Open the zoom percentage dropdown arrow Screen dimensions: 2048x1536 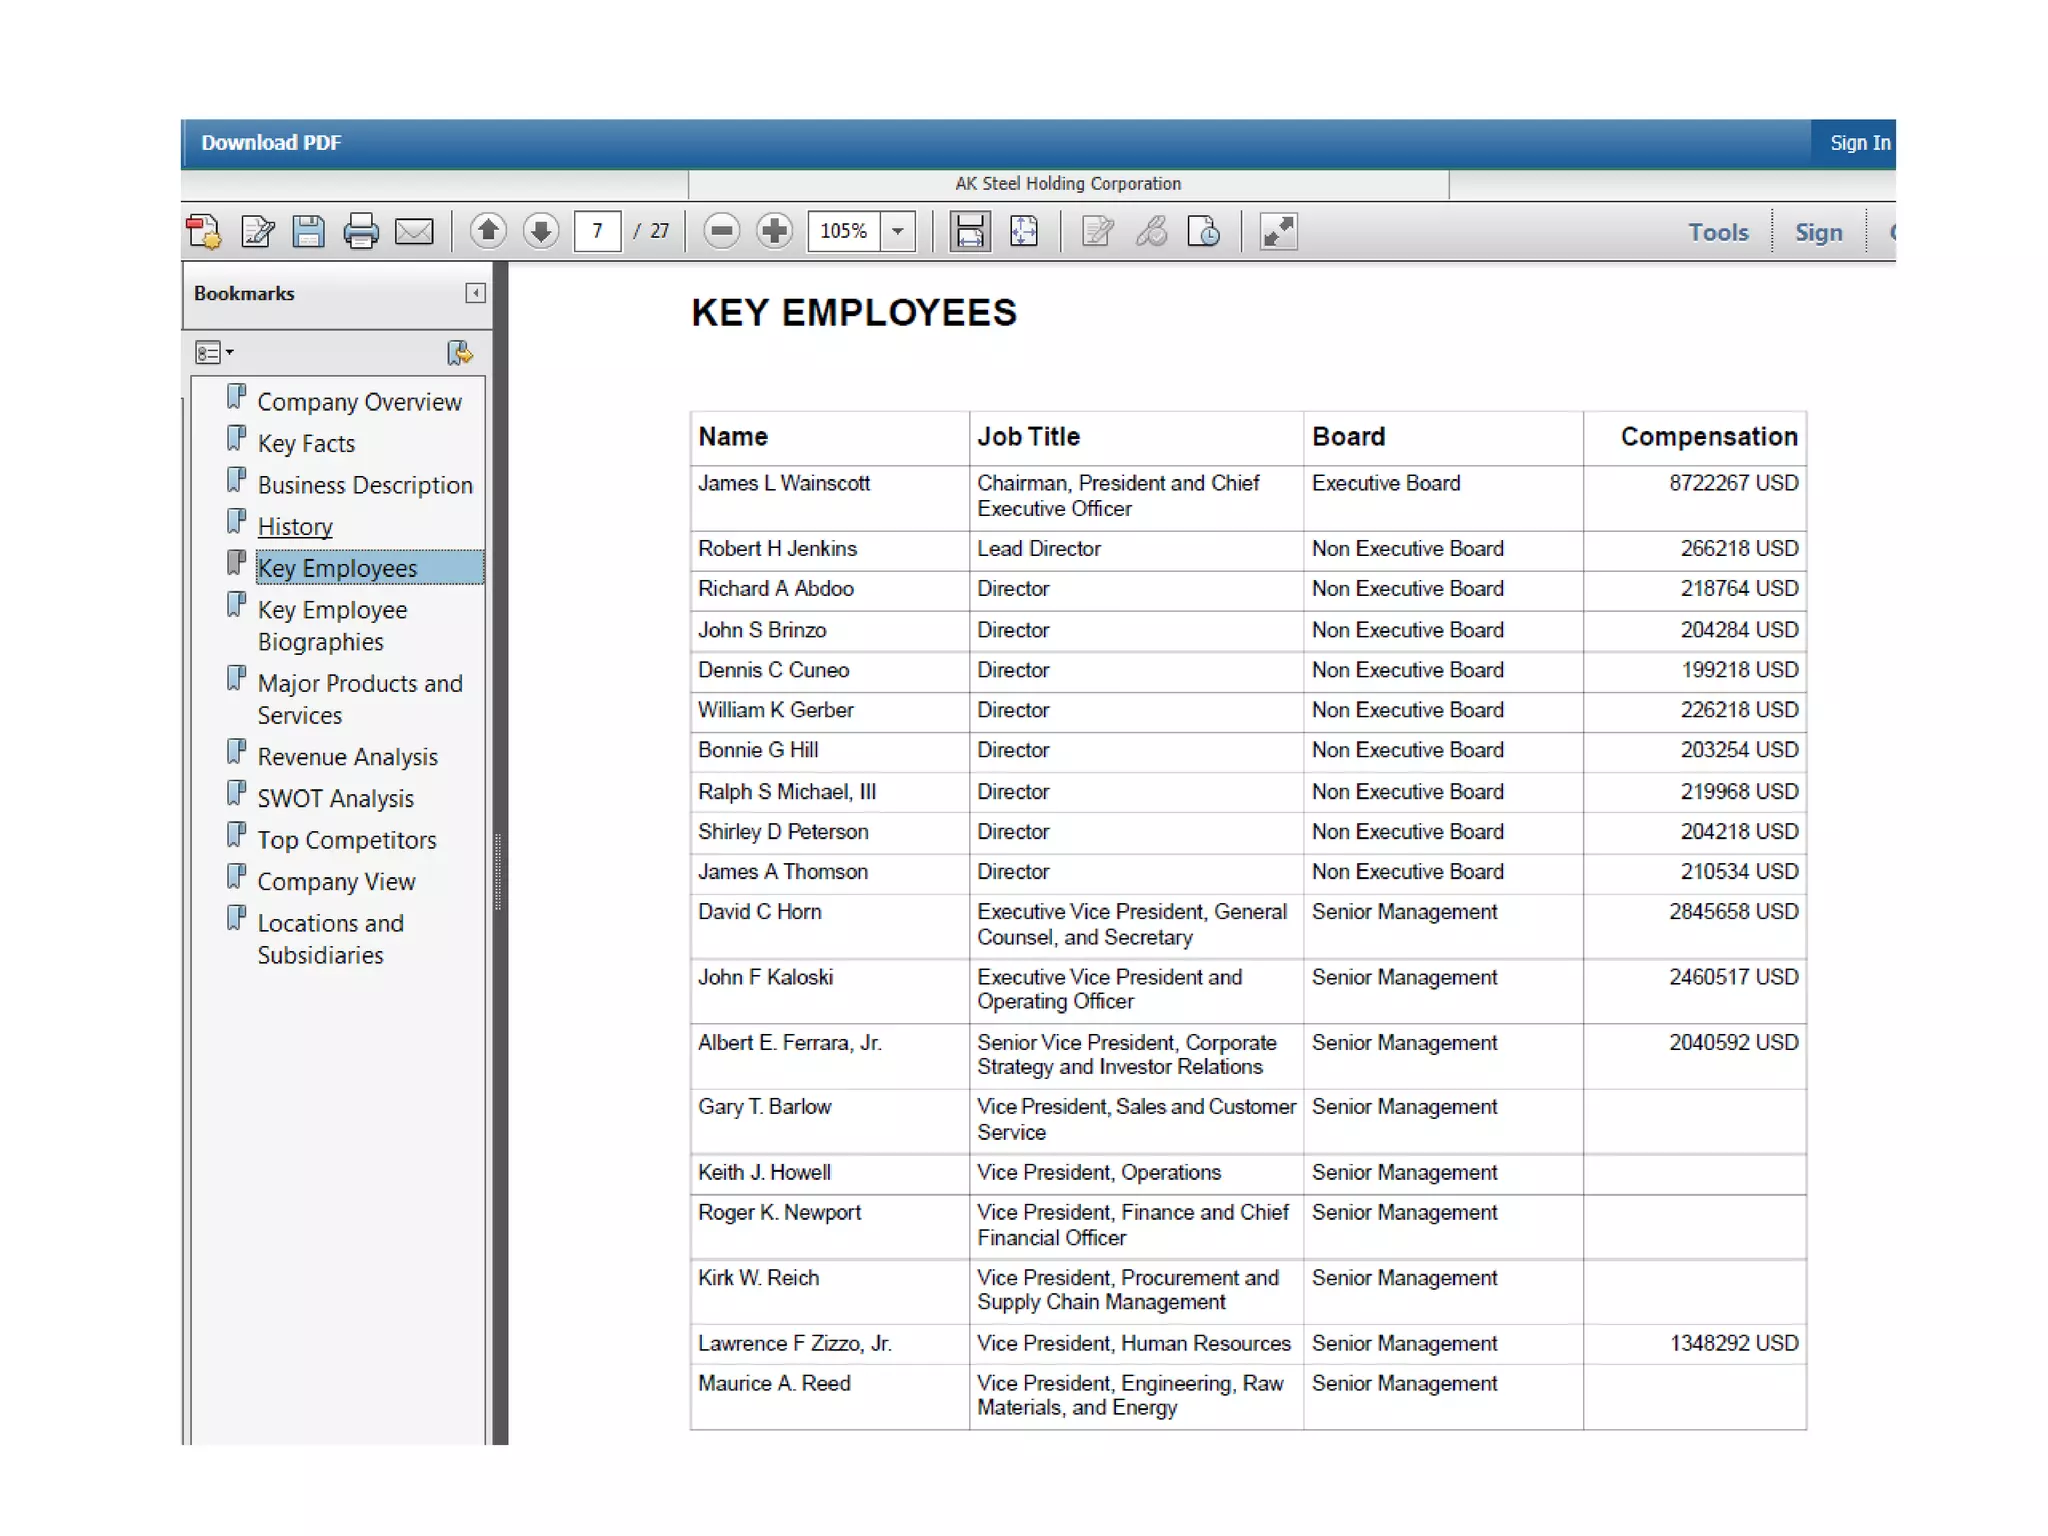point(898,232)
